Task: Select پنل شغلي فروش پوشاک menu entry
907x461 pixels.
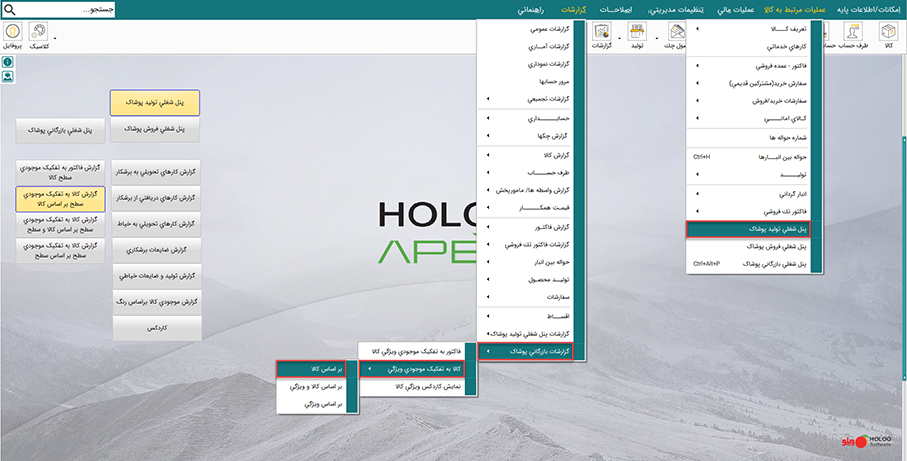Action: 749,246
